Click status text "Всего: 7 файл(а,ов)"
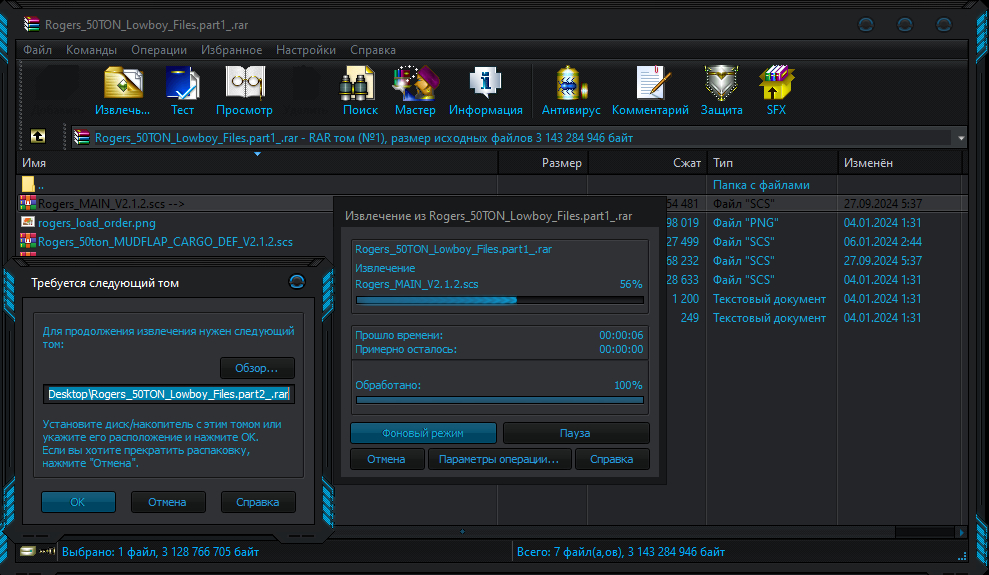The image size is (989, 575). point(570,552)
